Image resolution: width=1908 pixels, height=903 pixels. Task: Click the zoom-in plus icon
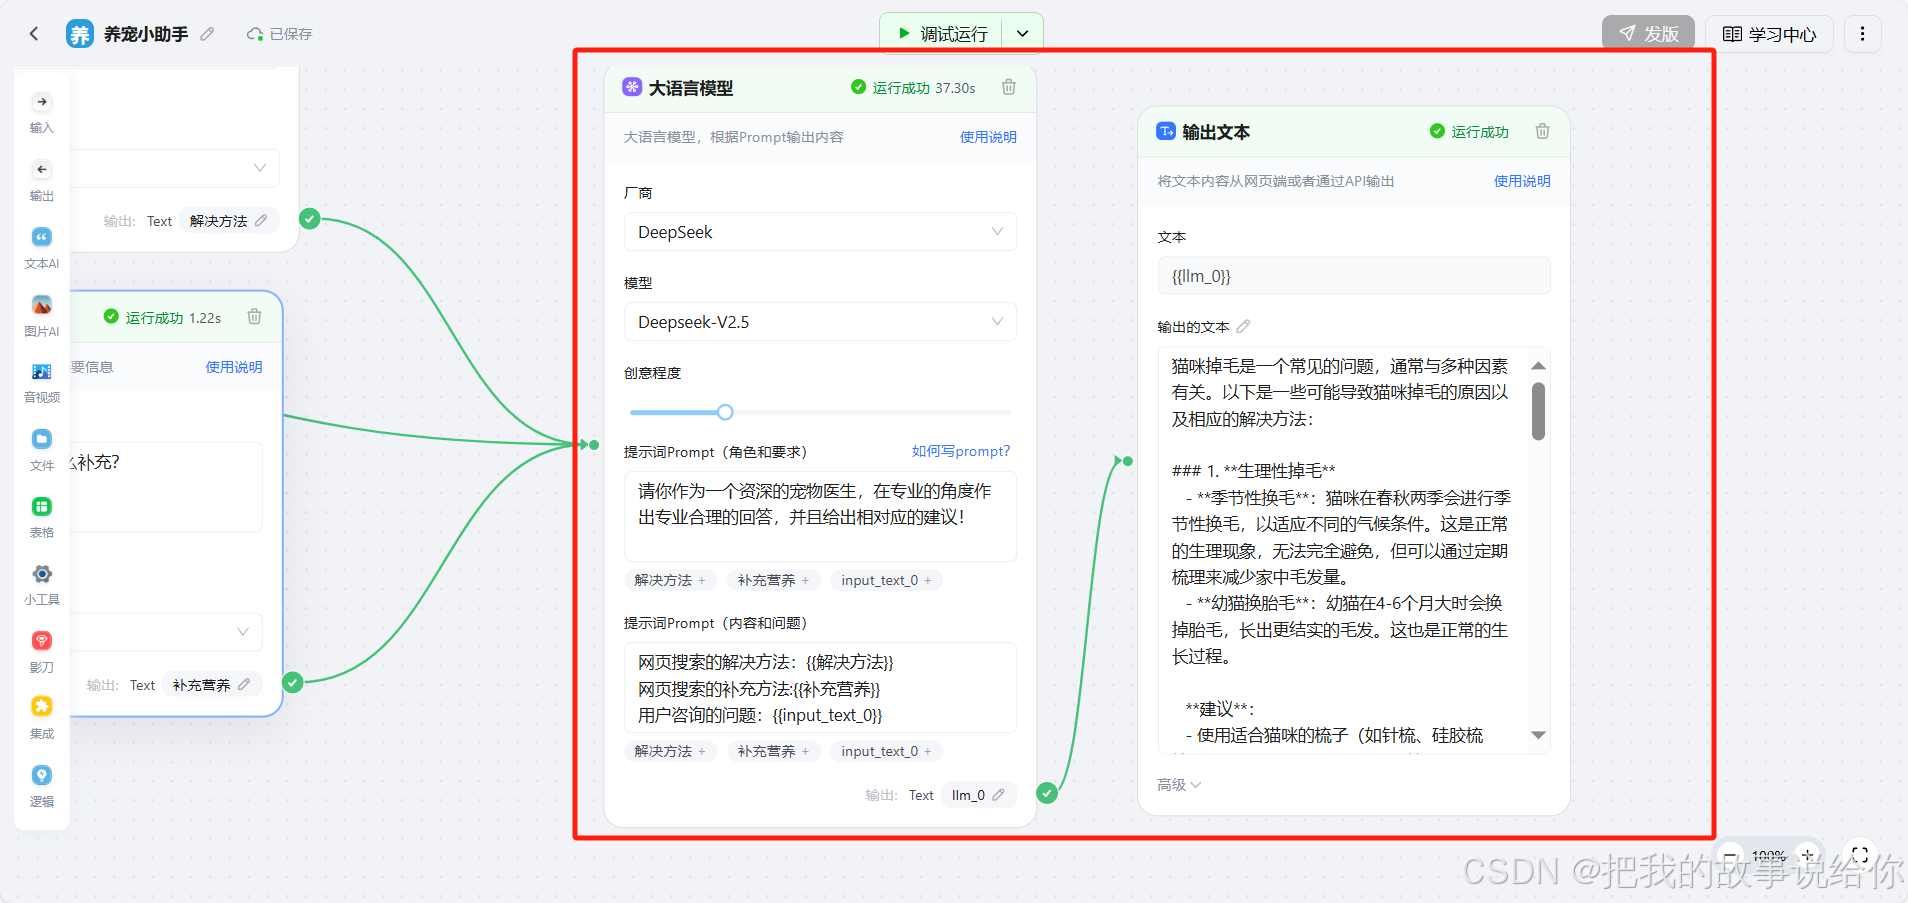pyautogui.click(x=1808, y=855)
